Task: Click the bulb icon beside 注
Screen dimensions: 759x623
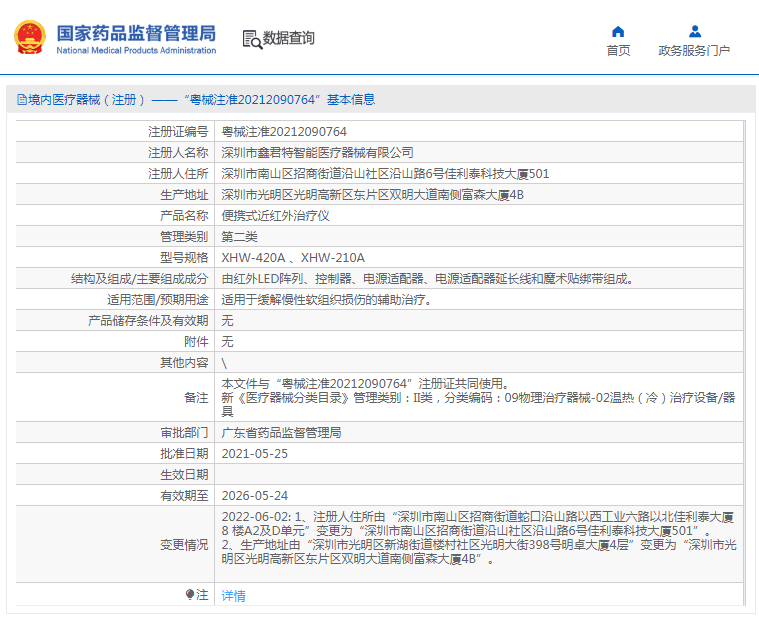Action: [x=189, y=594]
